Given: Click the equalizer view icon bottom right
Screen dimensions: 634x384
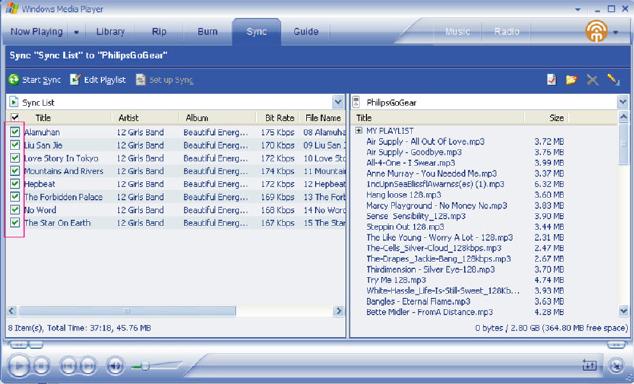Looking at the screenshot, I should (590, 365).
